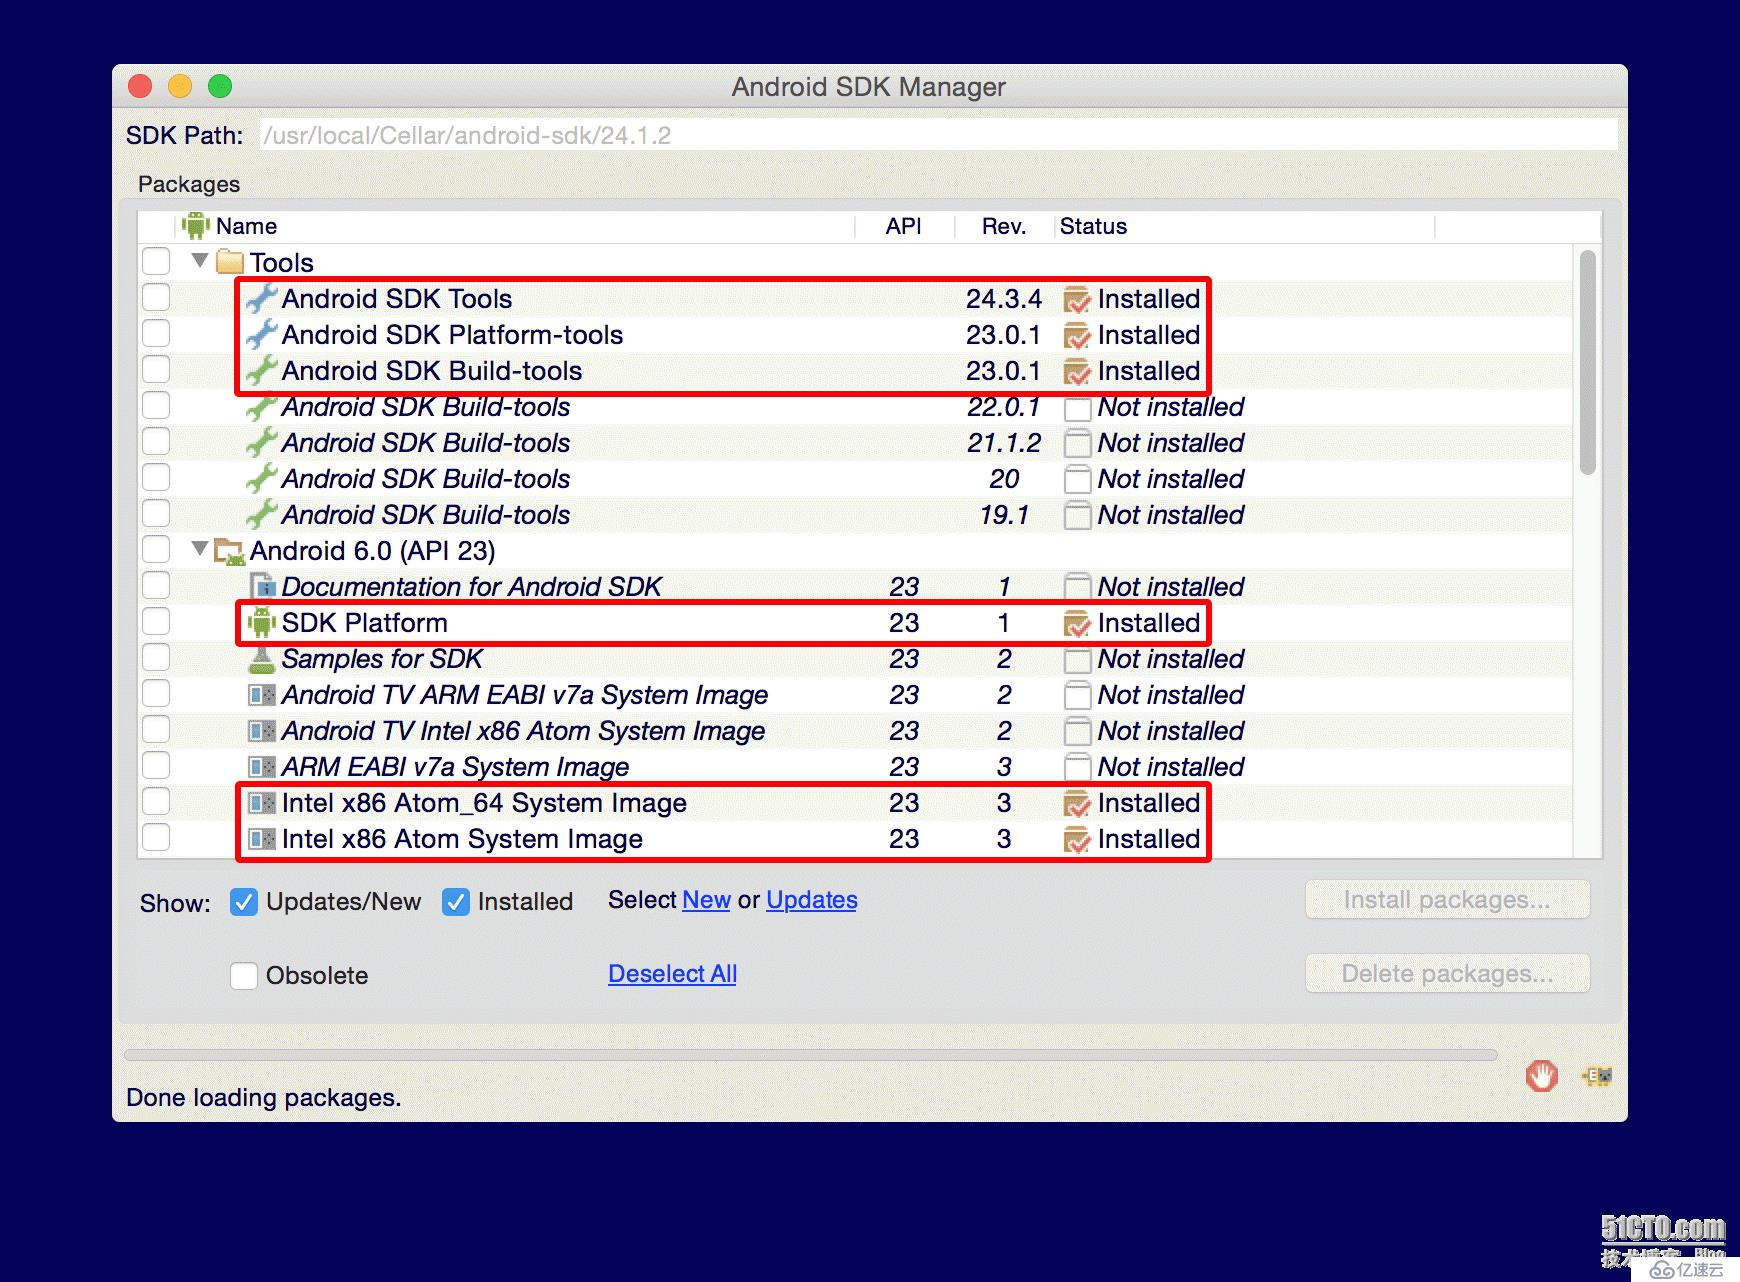Select the Intel x86 Atom System Image row
The image size is (1740, 1282).
pyautogui.click(x=855, y=838)
